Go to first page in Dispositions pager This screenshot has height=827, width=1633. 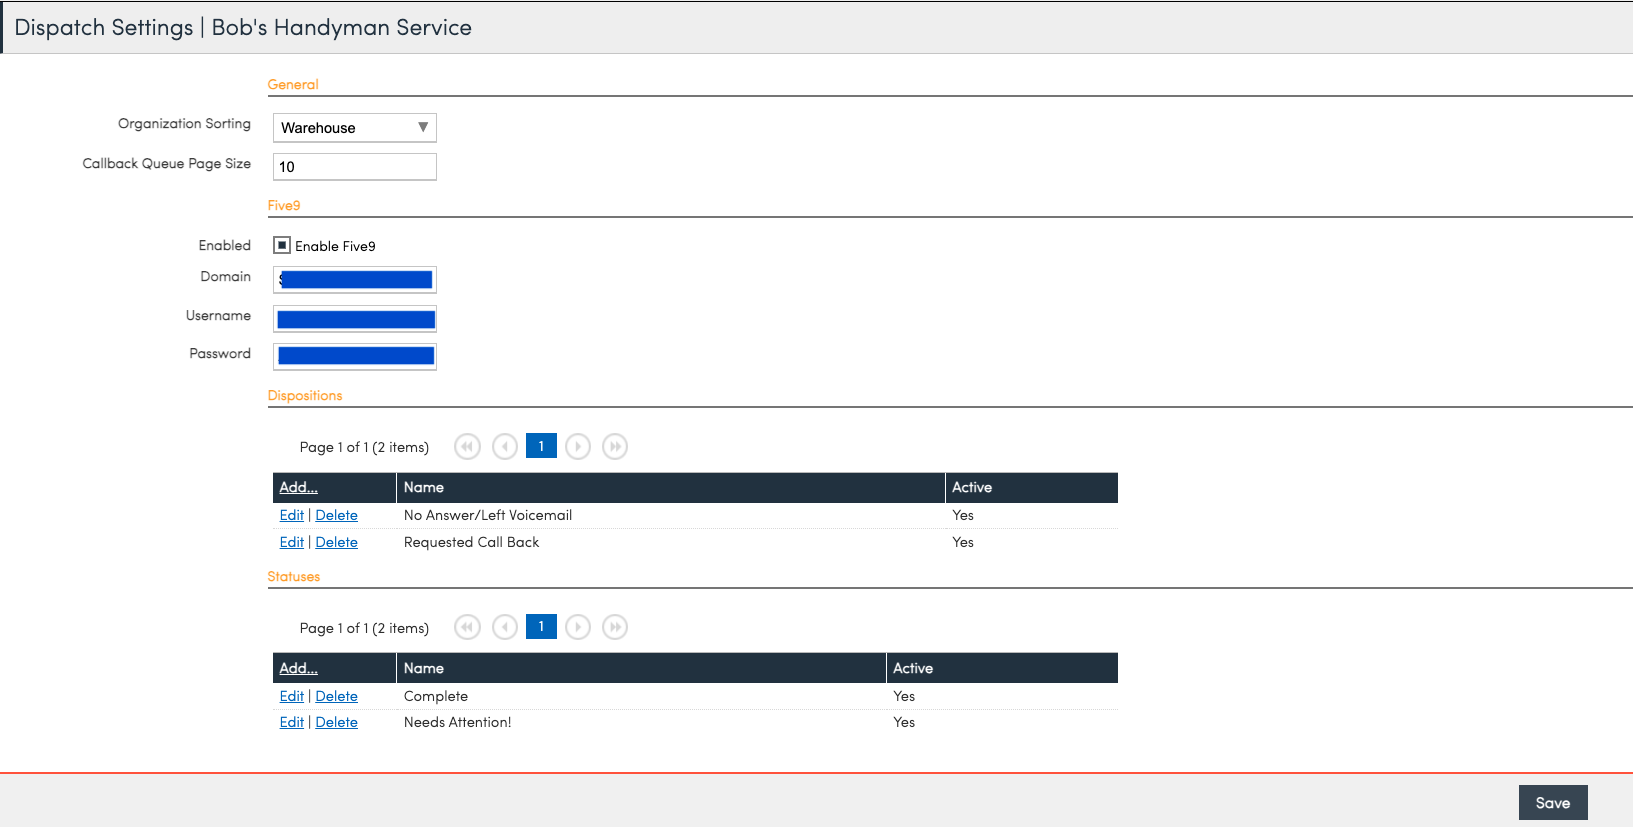pos(467,447)
